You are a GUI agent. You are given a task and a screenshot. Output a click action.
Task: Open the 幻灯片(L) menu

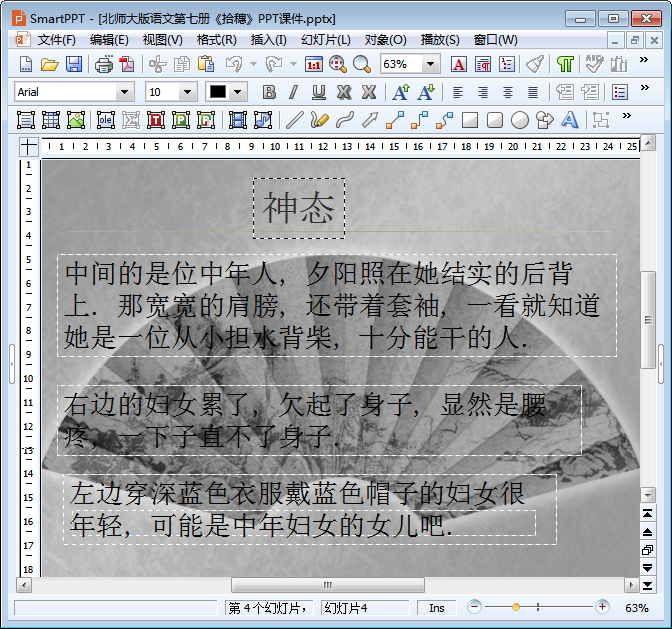tap(325, 40)
